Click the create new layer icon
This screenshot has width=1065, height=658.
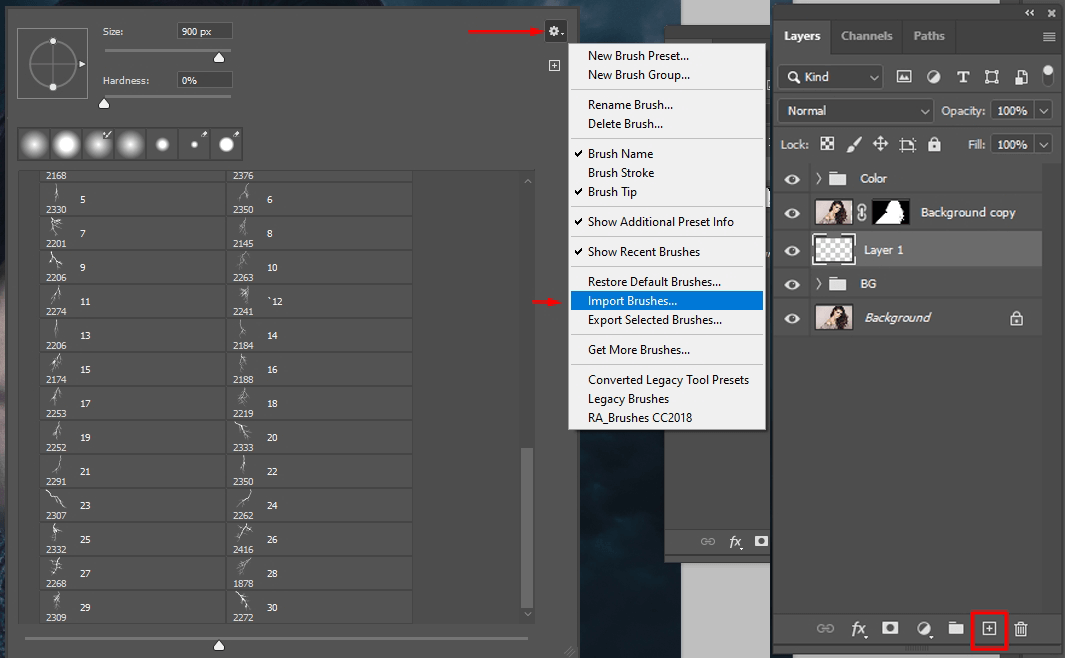coord(989,629)
